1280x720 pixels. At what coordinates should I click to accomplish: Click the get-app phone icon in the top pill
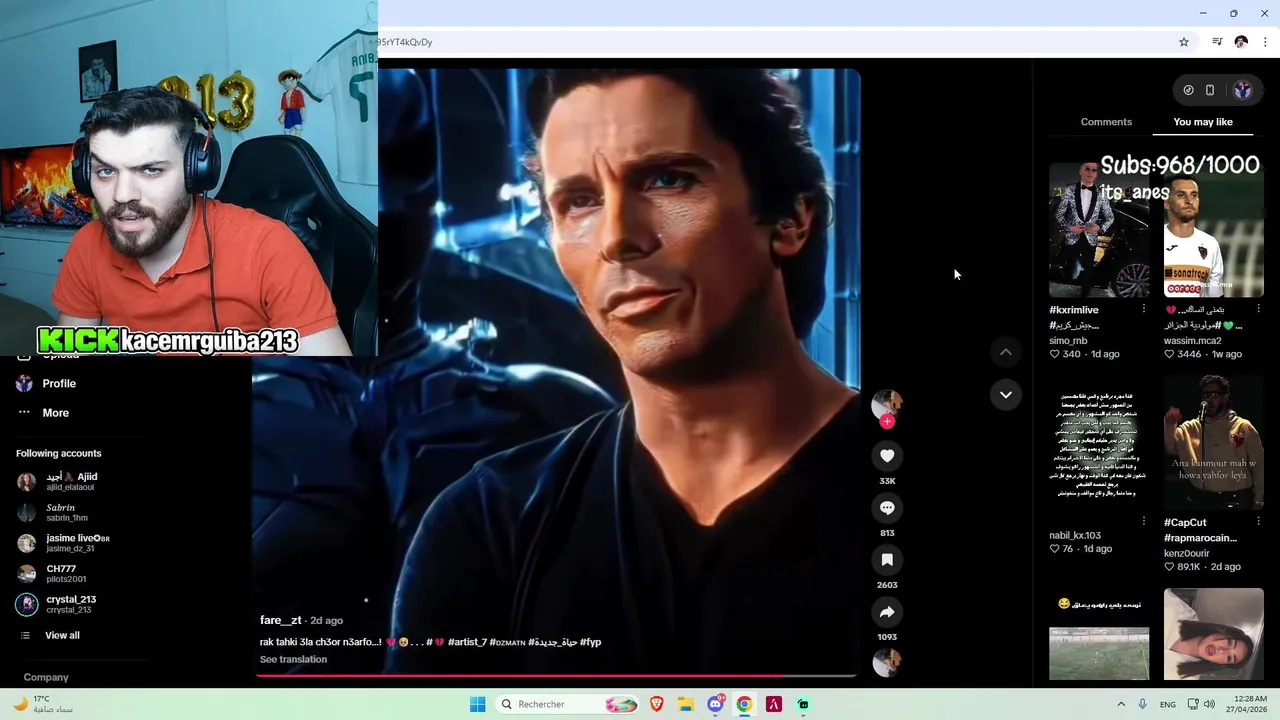click(x=1210, y=90)
